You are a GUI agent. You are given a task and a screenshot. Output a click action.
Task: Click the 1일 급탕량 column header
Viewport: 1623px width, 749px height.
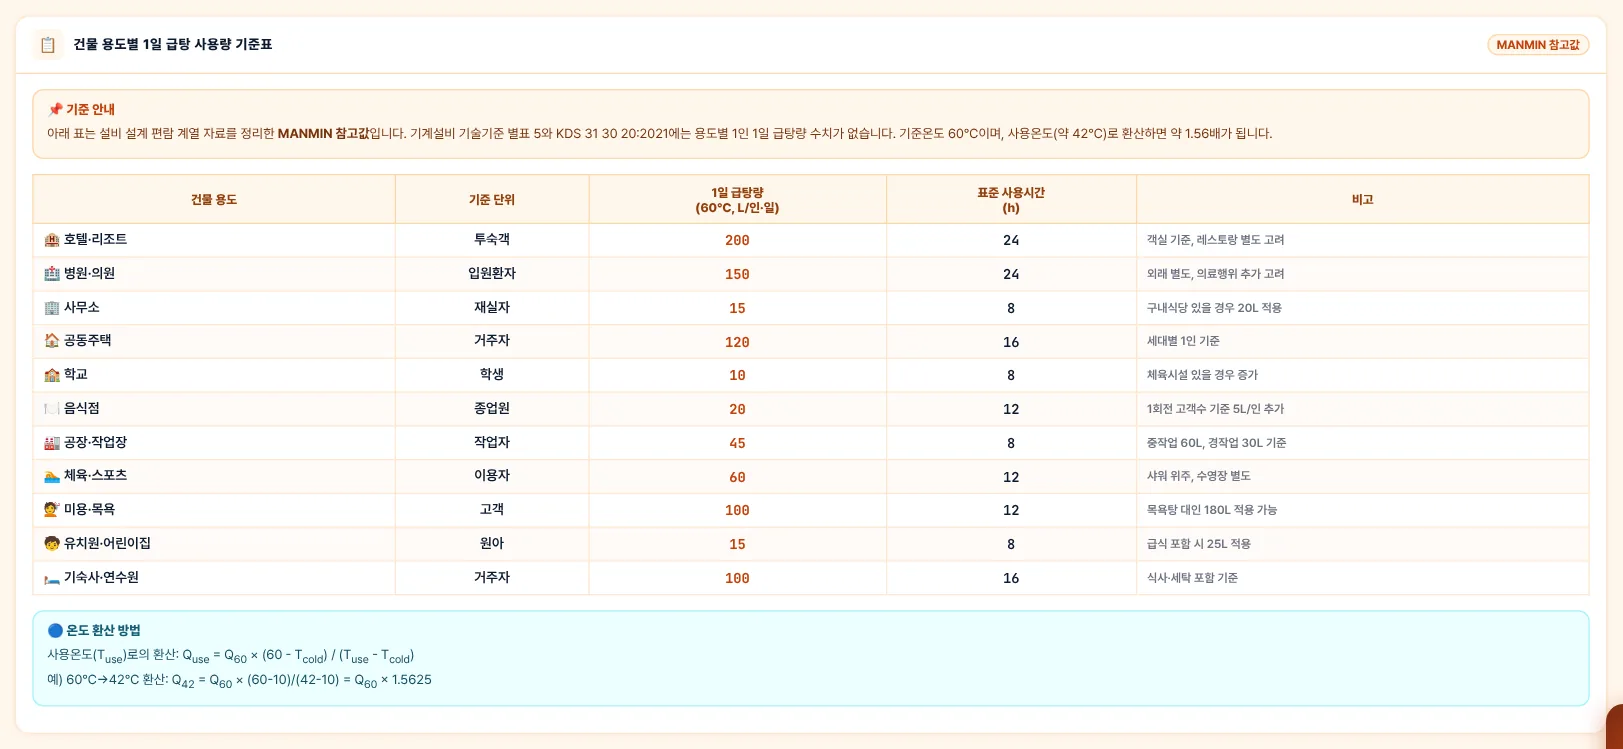737,200
